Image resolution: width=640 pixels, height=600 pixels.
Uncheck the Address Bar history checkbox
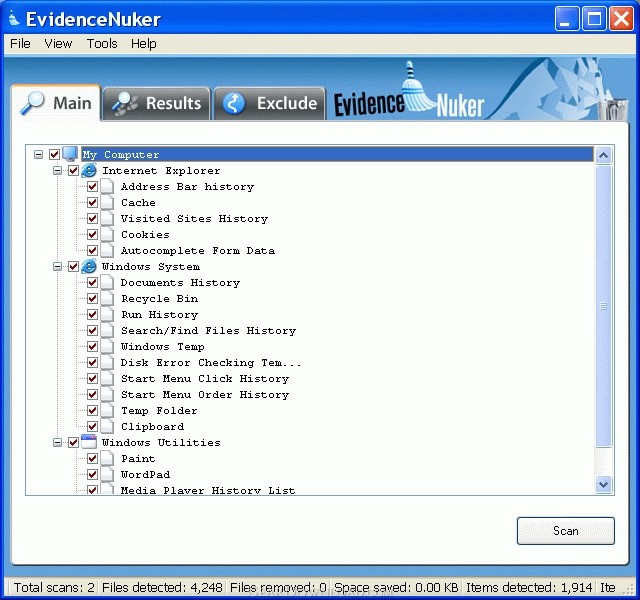coord(93,187)
